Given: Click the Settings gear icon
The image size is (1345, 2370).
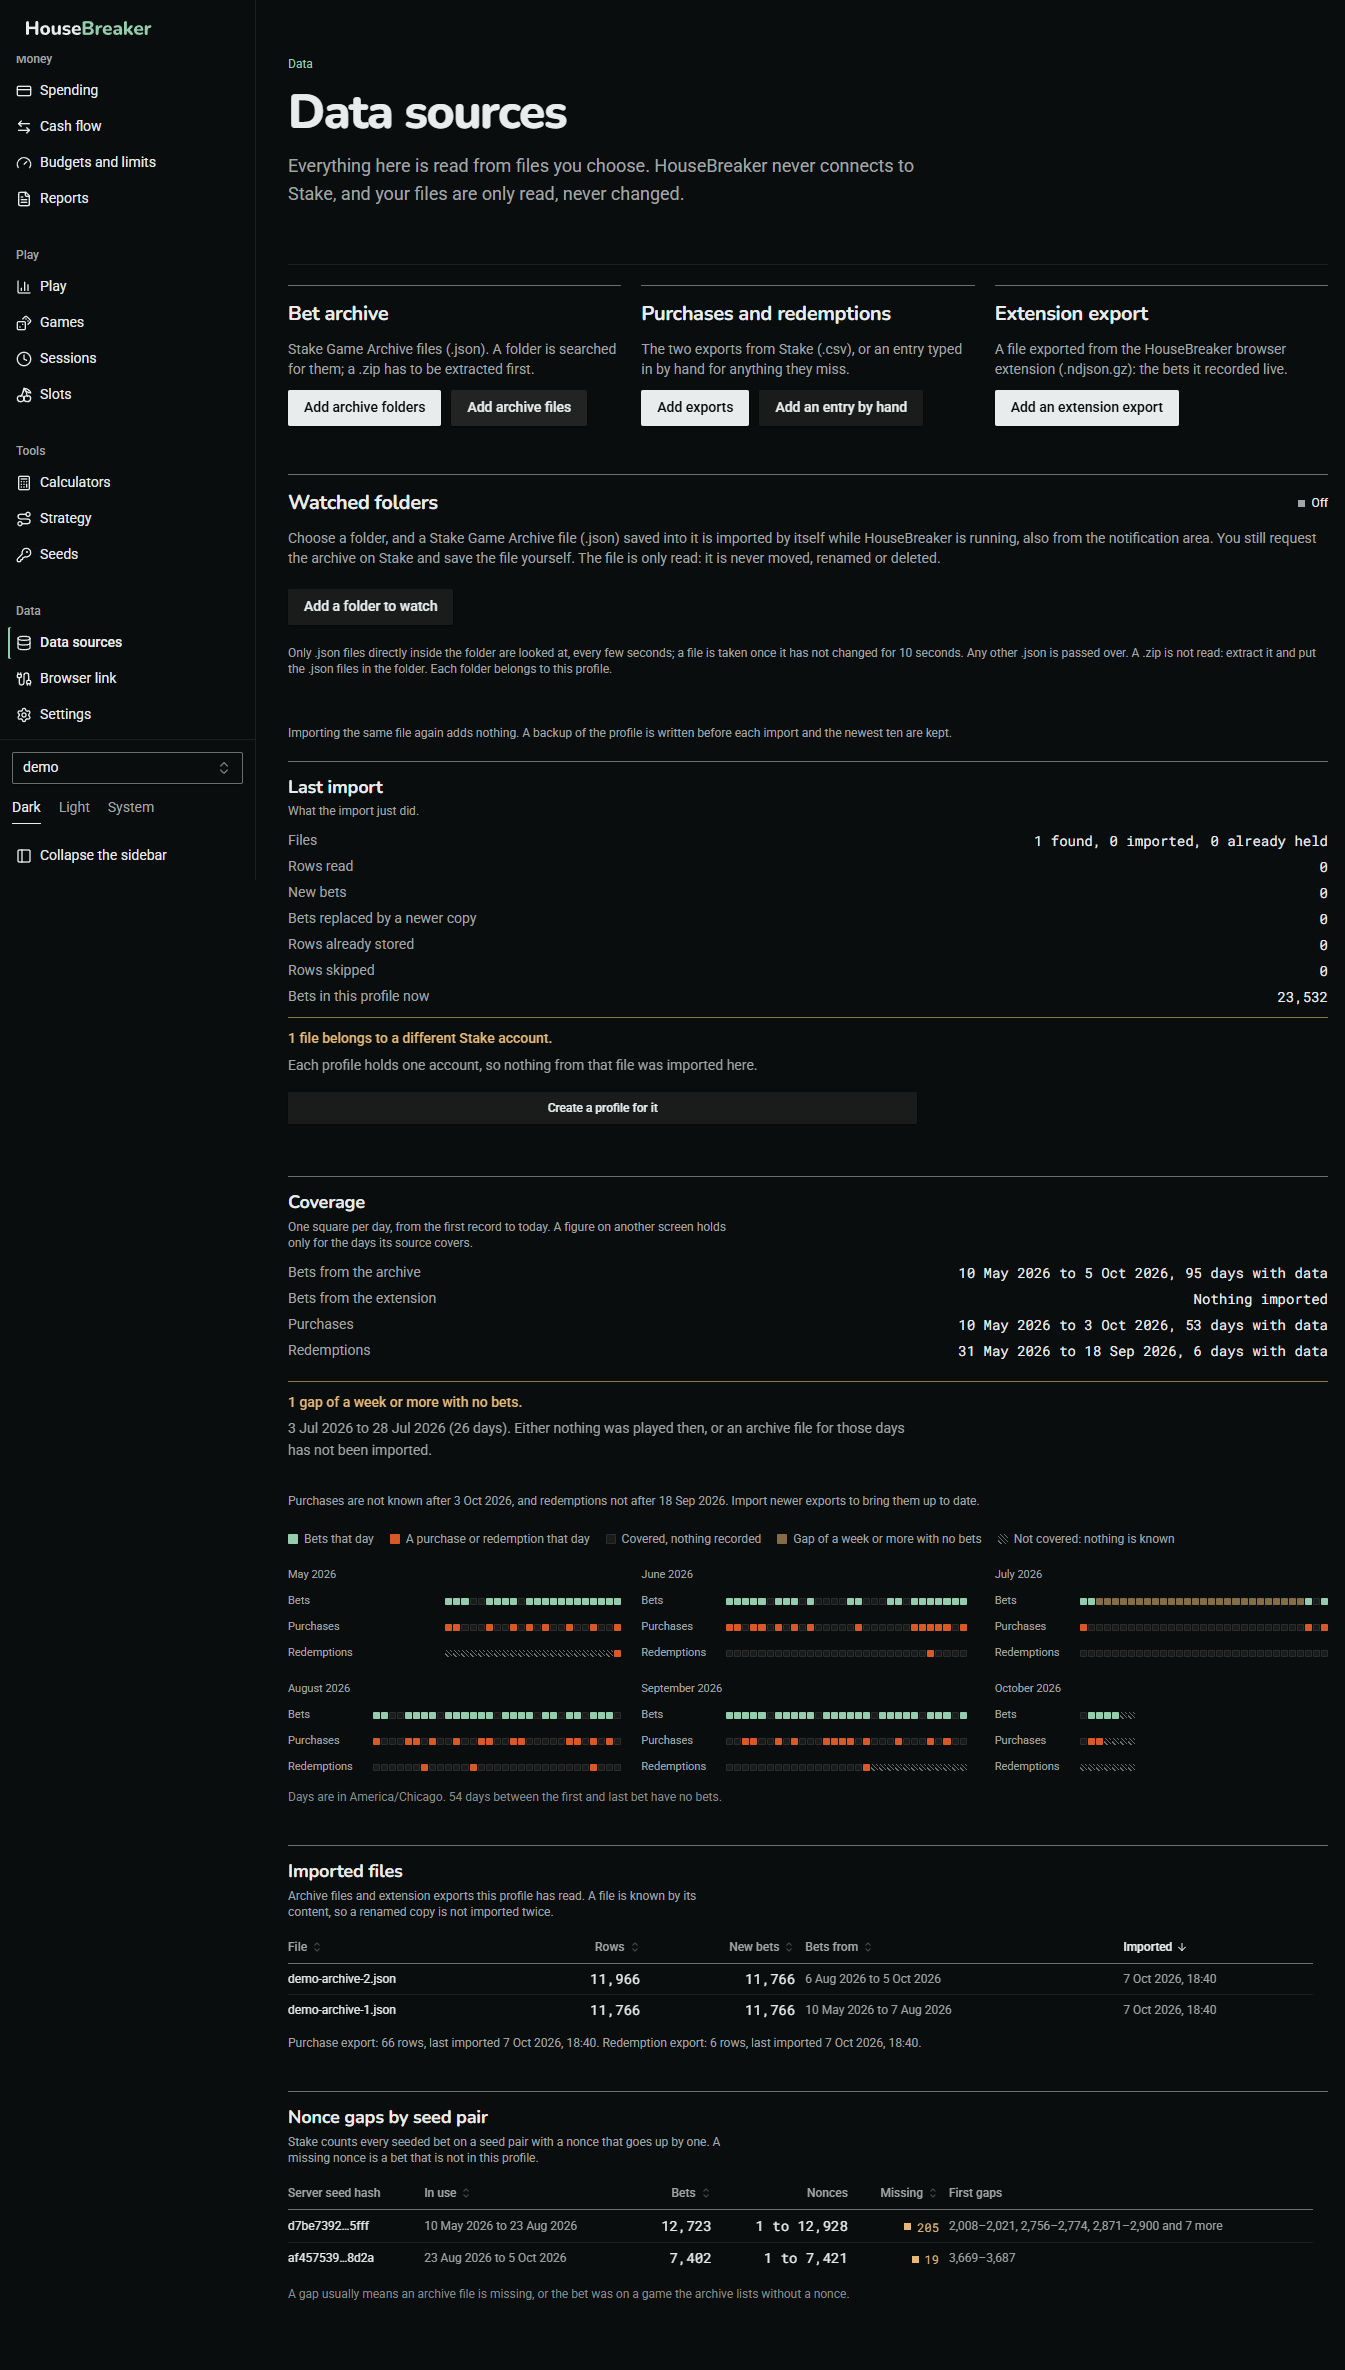Looking at the screenshot, I should pos(24,715).
